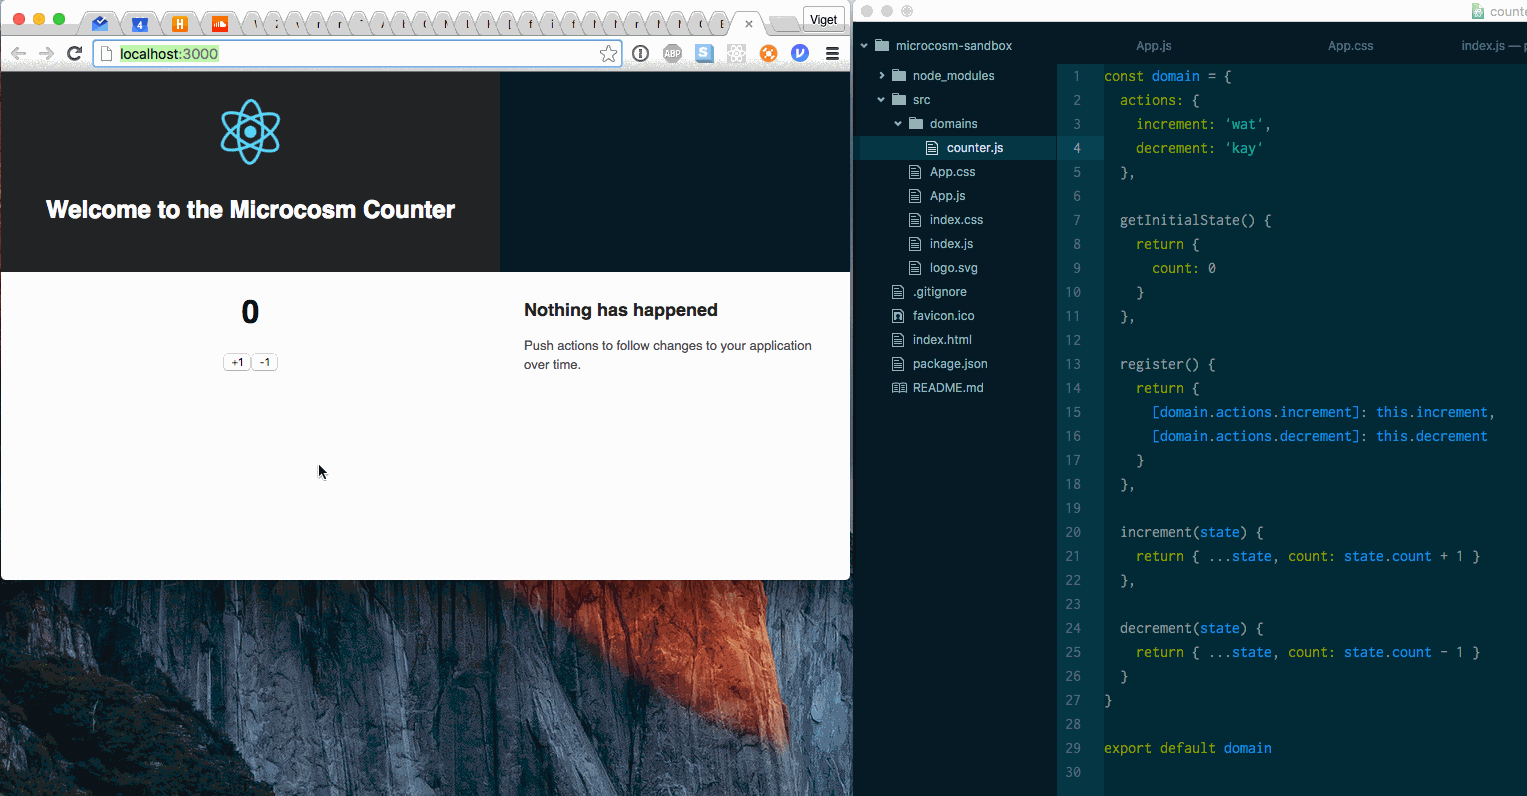Screen dimensions: 1527x796
Task: Click the node_modules folder icon
Action: click(x=898, y=76)
